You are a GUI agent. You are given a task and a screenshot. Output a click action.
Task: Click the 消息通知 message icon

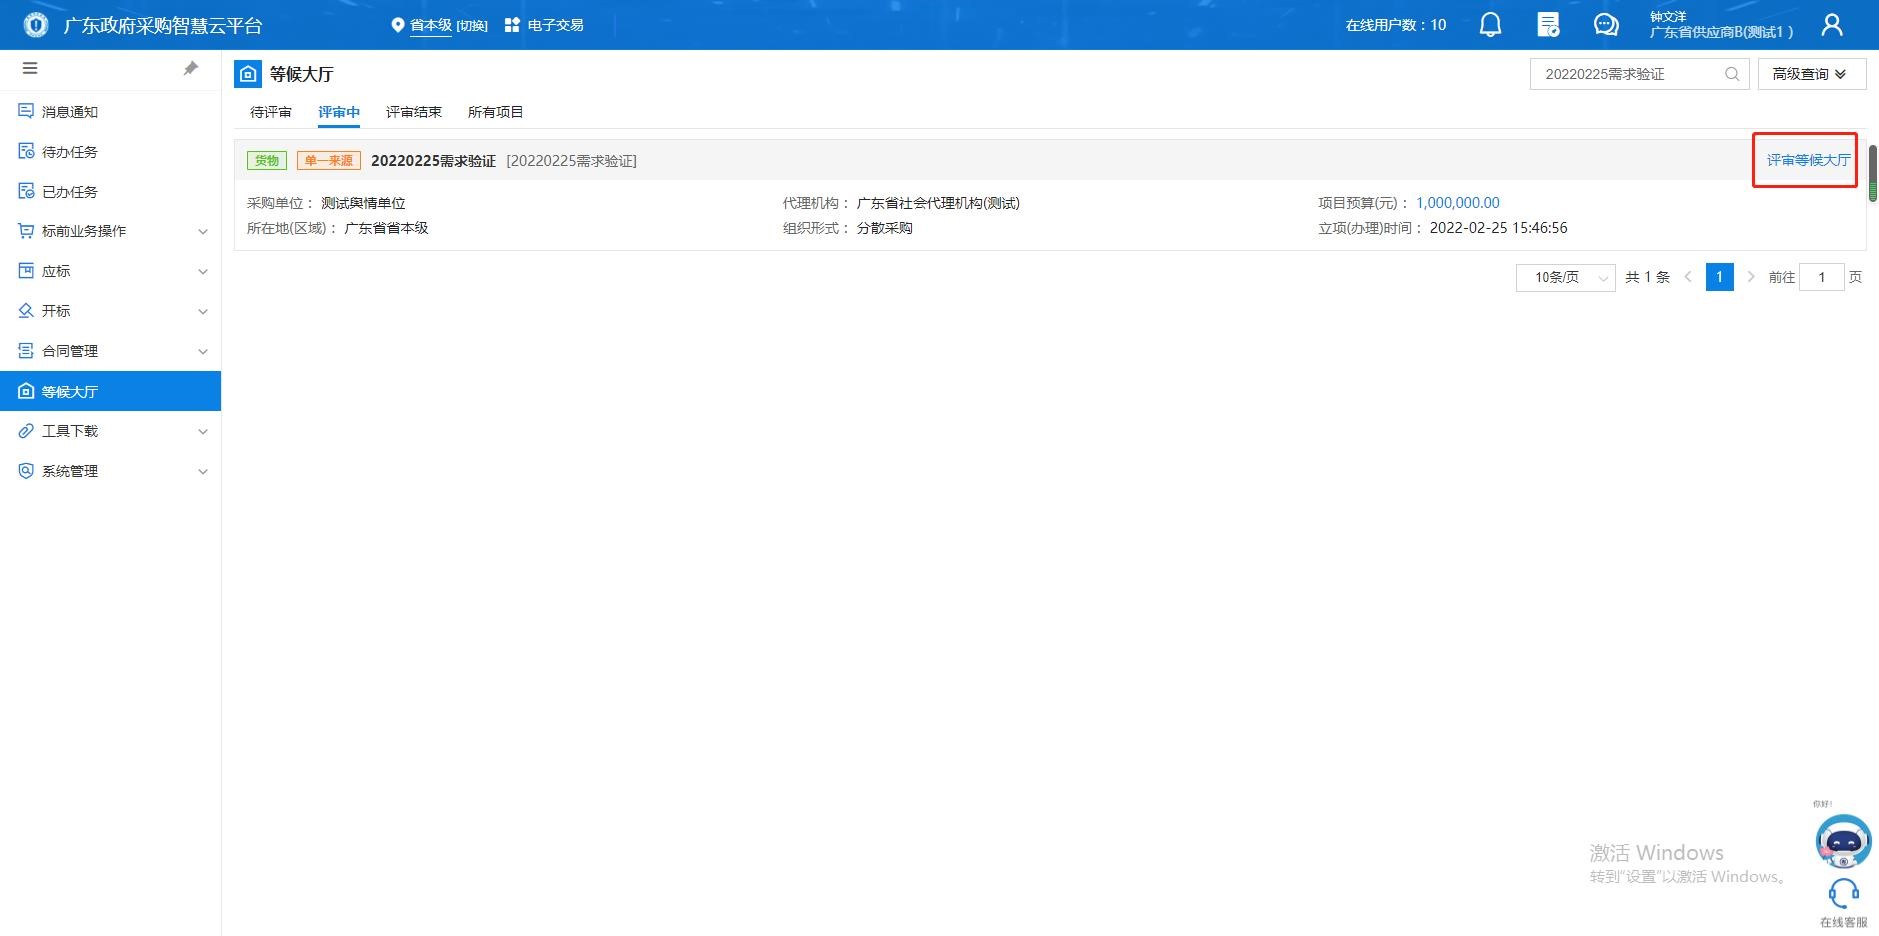pos(26,111)
